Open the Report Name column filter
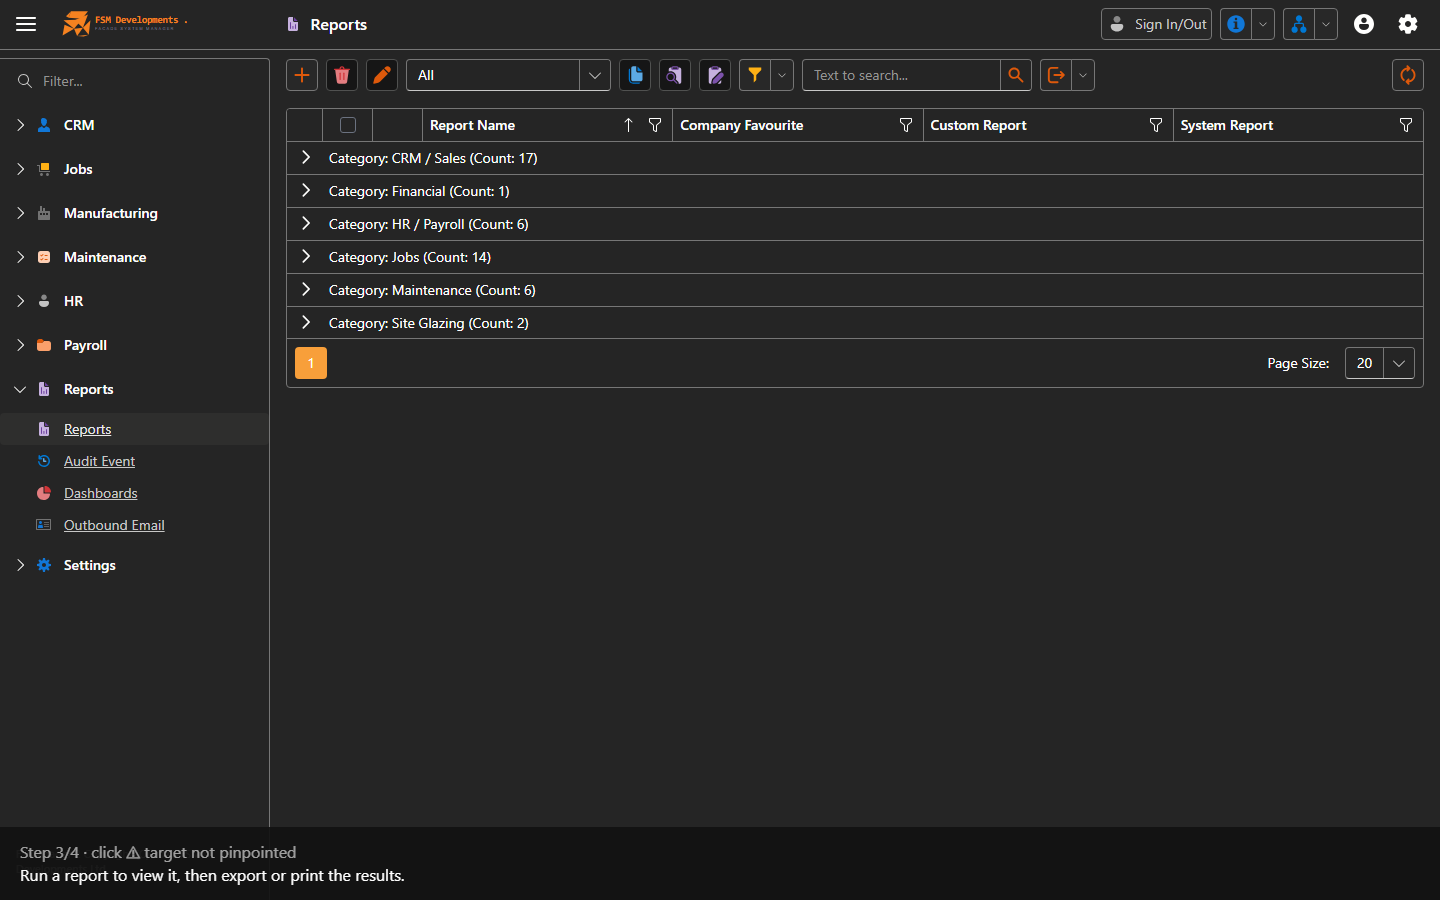The width and height of the screenshot is (1440, 900). (655, 125)
